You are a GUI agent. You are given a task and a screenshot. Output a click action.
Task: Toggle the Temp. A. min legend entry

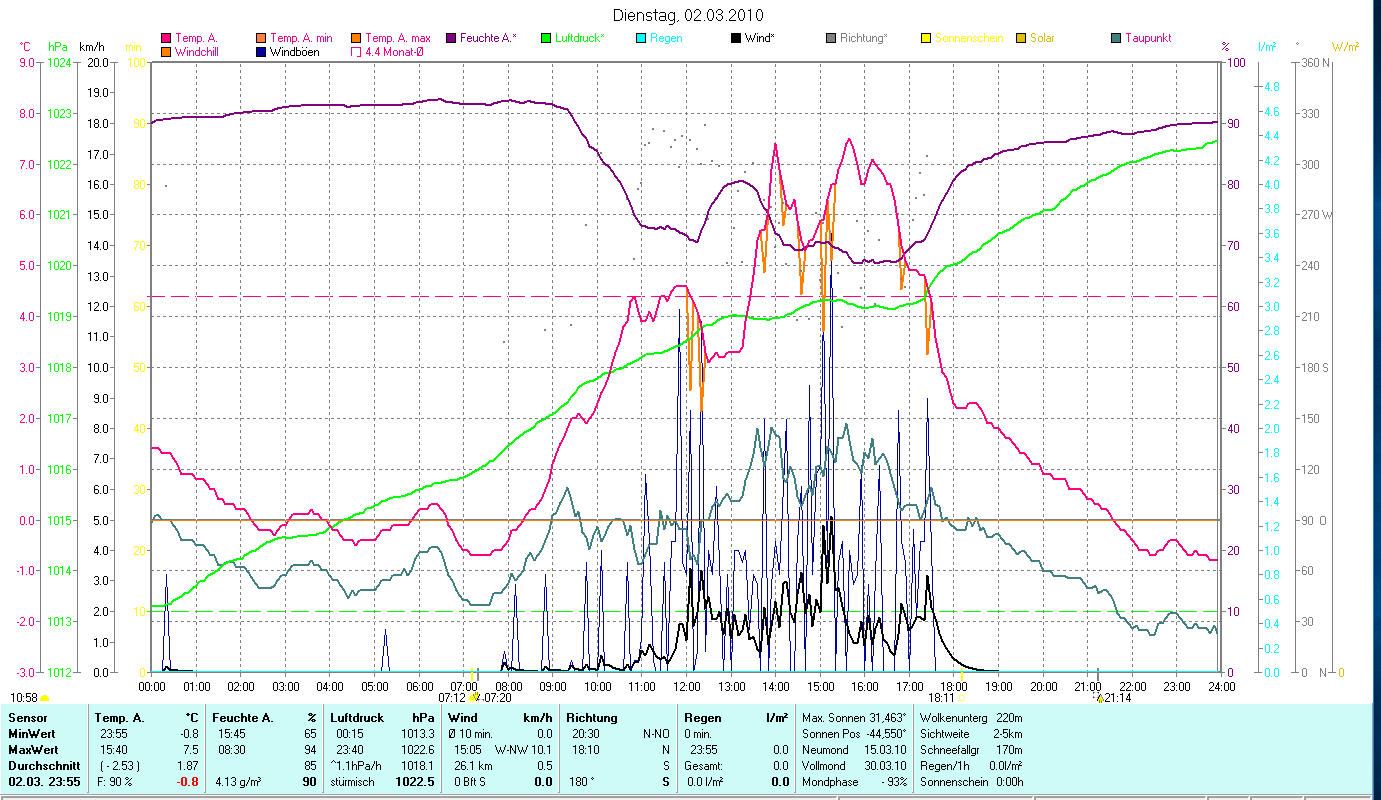261,39
